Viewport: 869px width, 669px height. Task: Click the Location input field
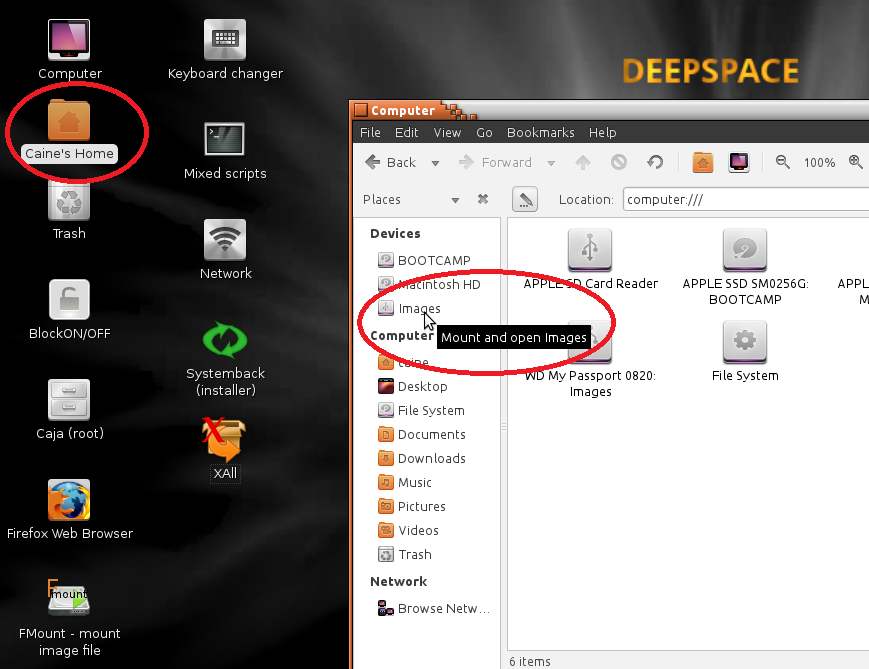(745, 200)
